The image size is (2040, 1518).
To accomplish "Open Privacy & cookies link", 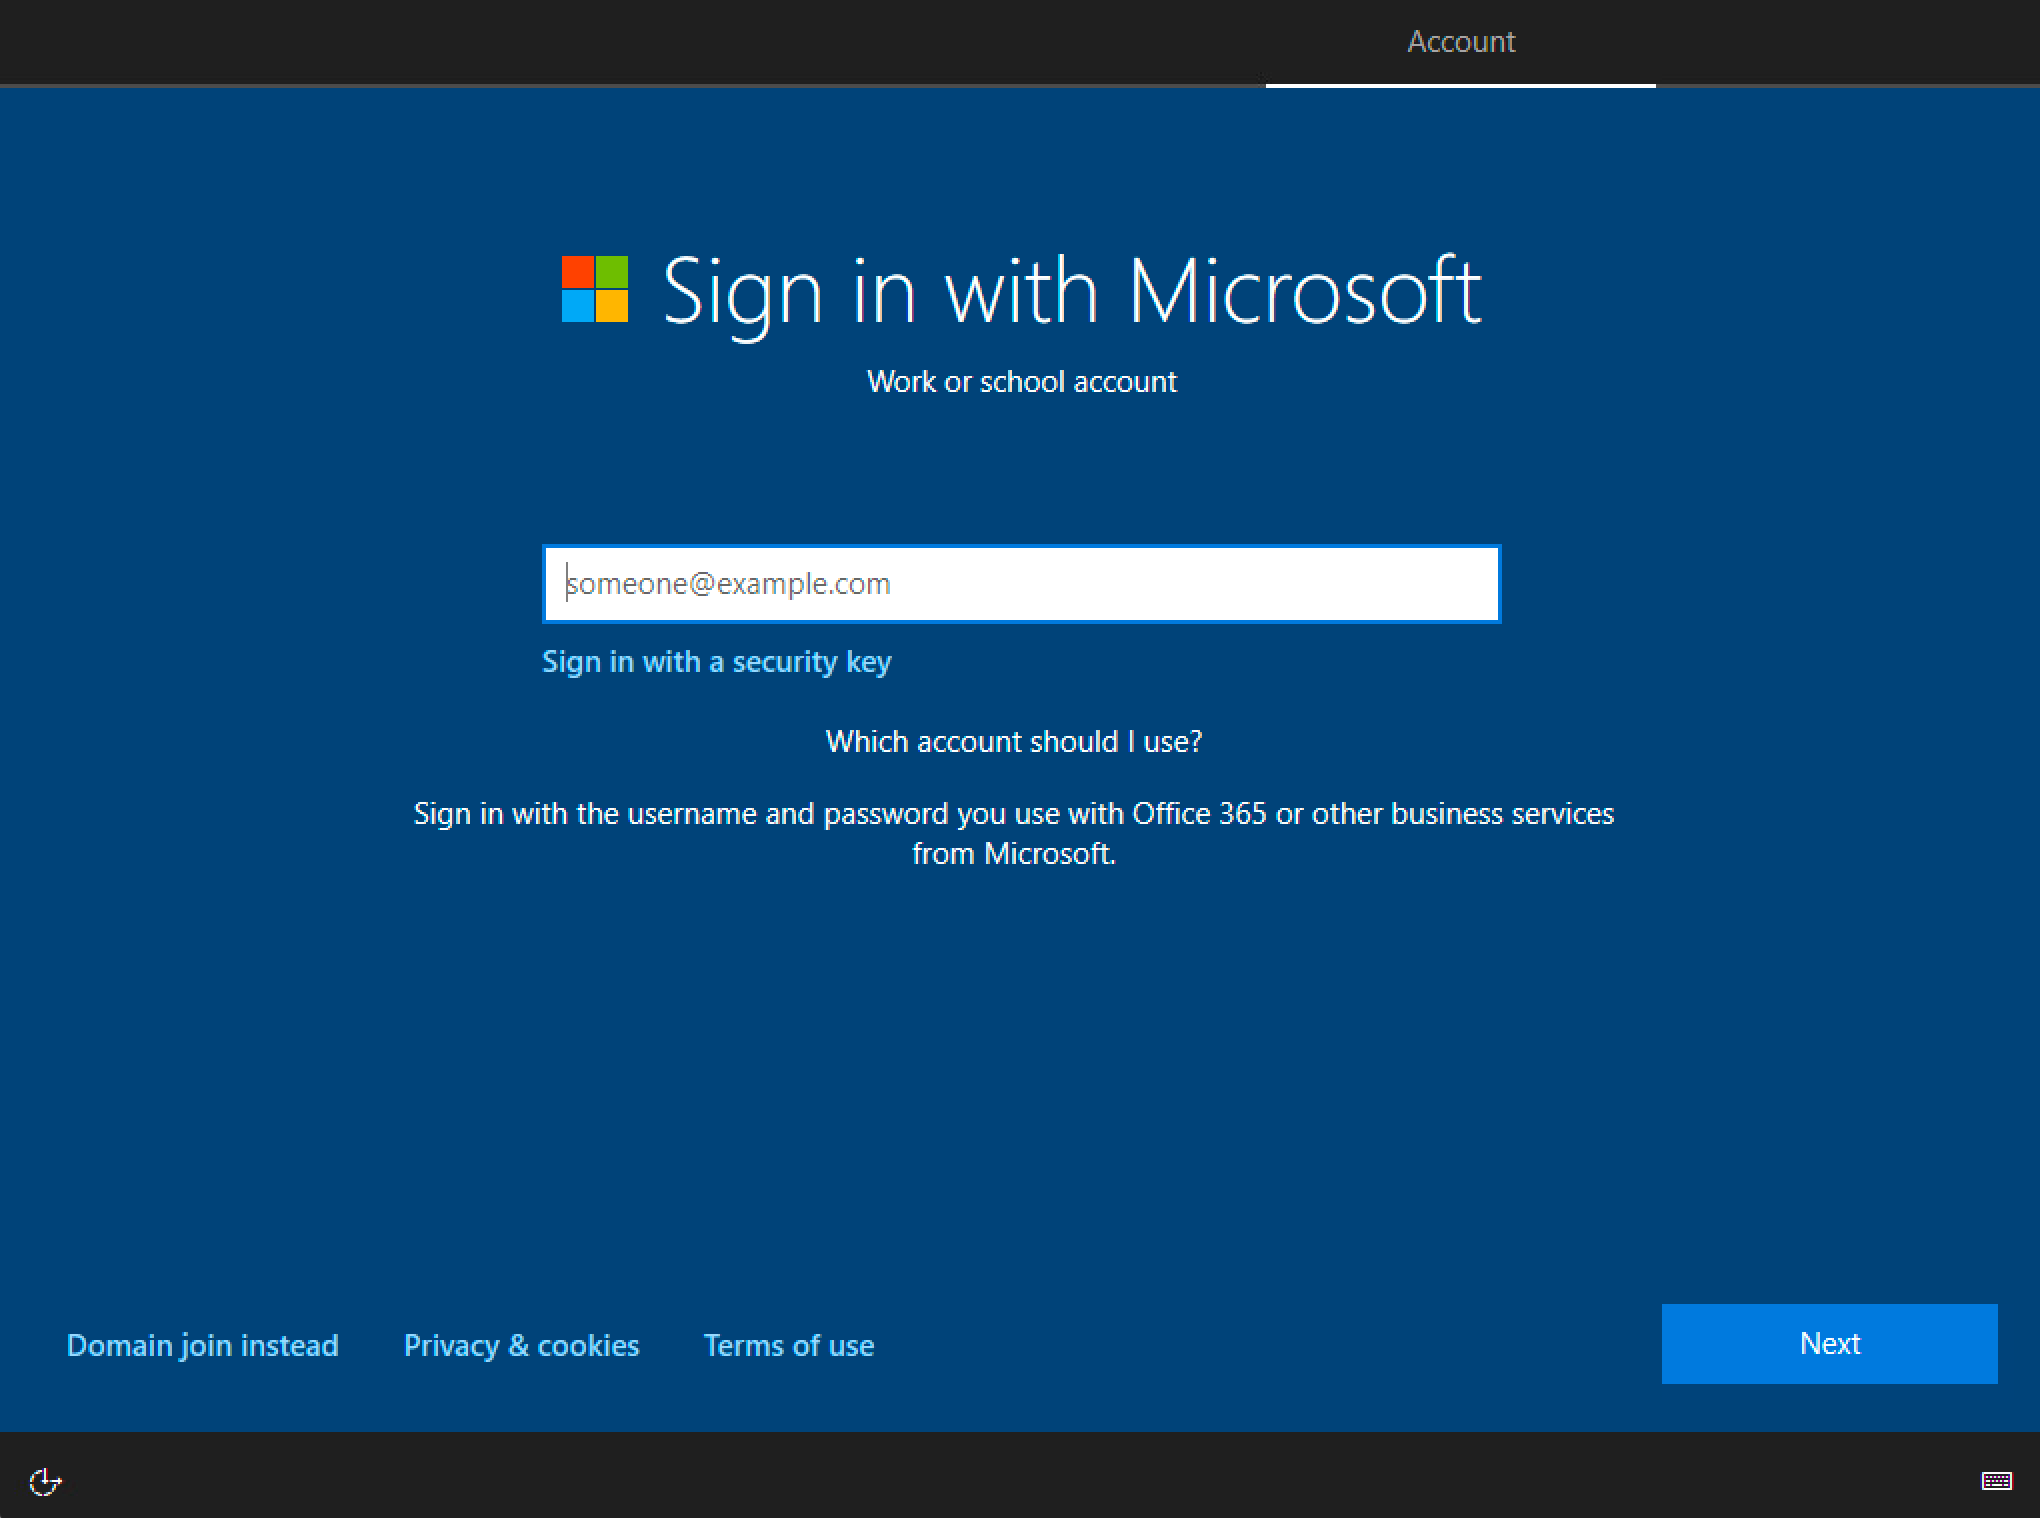I will click(521, 1345).
